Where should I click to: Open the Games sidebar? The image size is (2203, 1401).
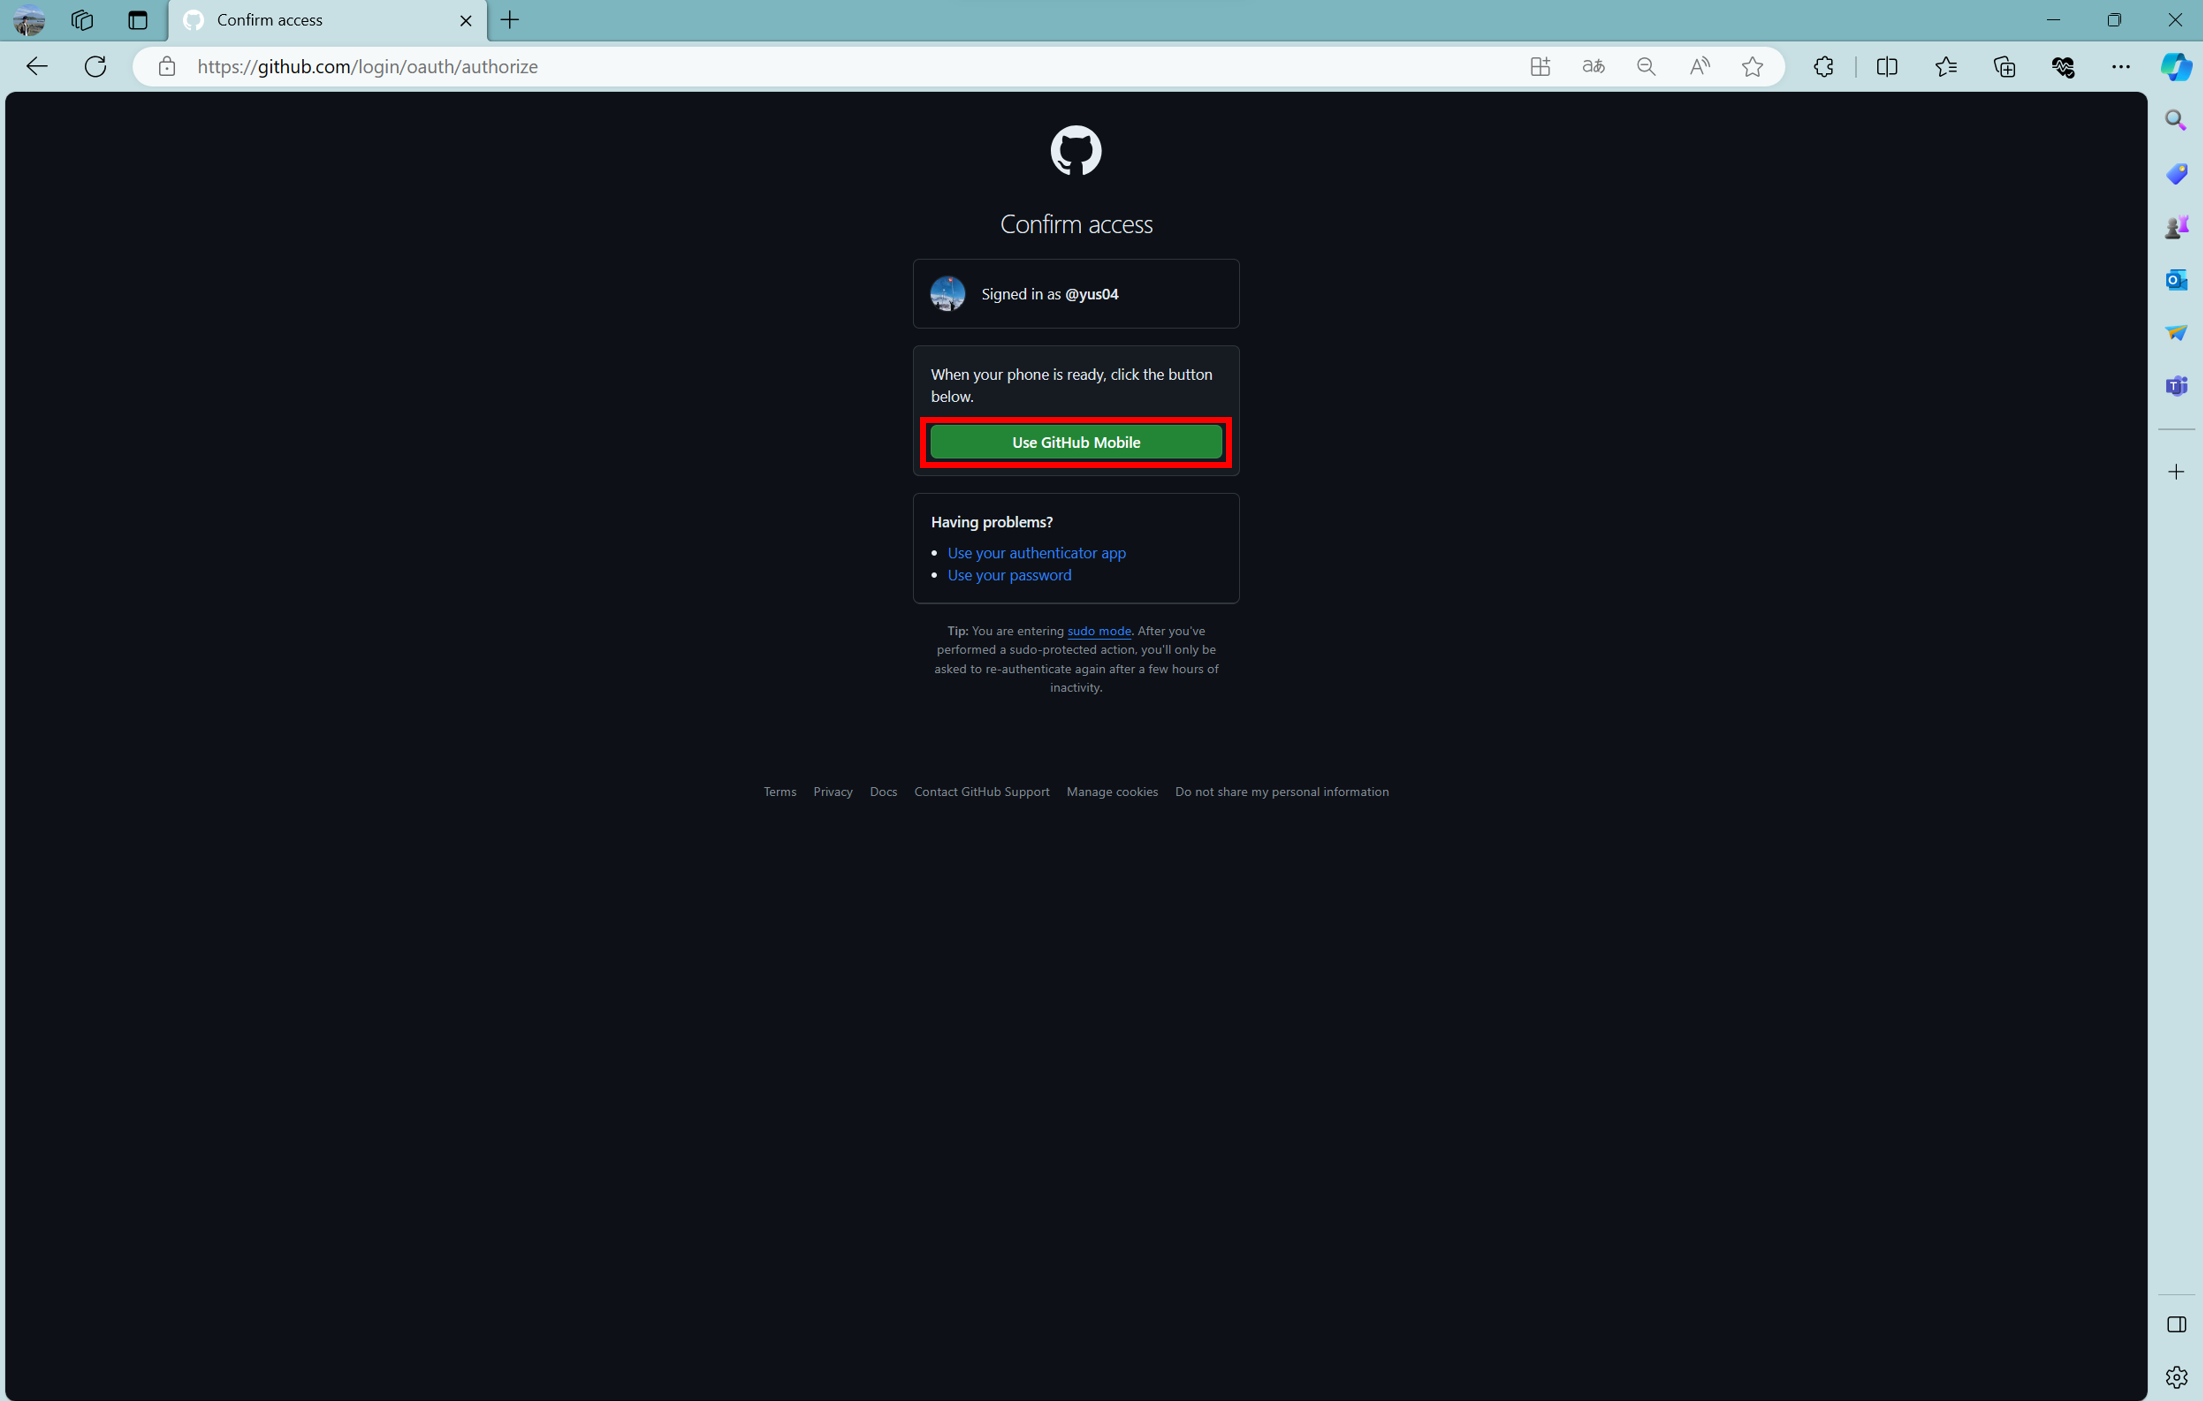(x=2176, y=226)
